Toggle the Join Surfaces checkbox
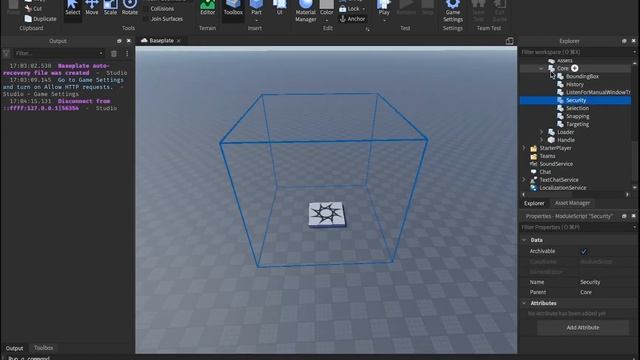This screenshot has height=360, width=640. pyautogui.click(x=146, y=19)
